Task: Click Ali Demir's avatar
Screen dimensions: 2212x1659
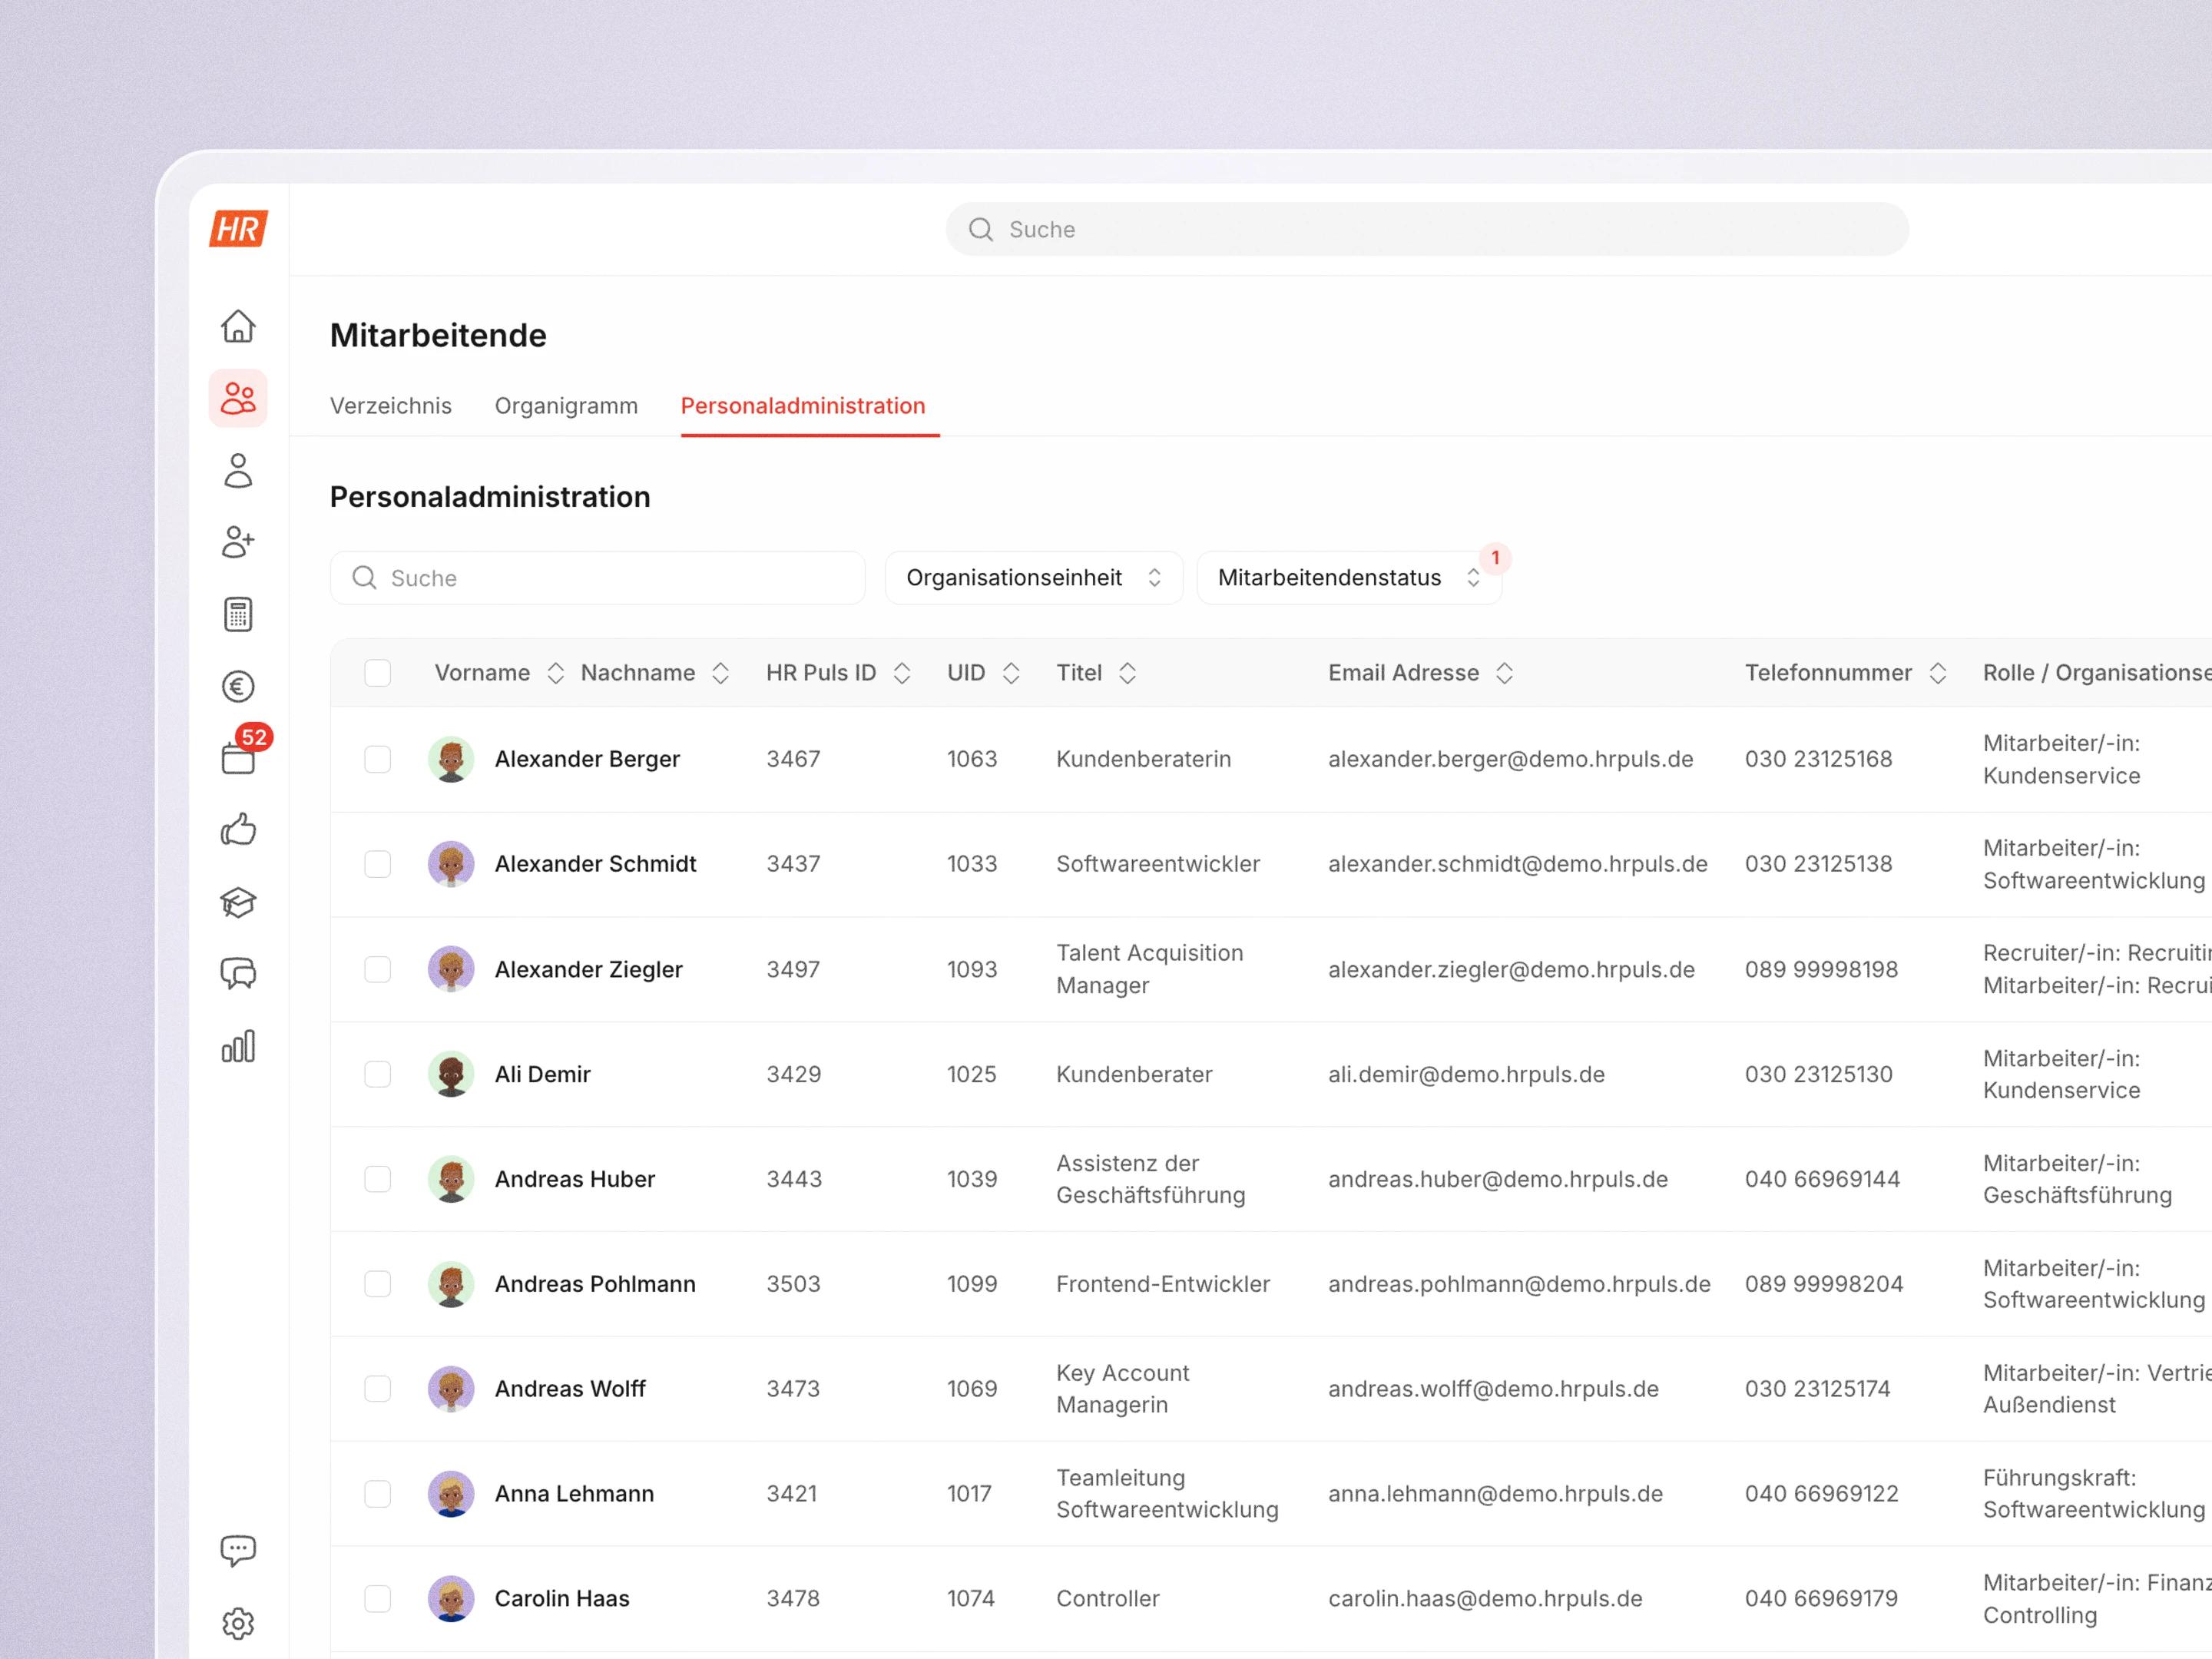Action: 451,1074
